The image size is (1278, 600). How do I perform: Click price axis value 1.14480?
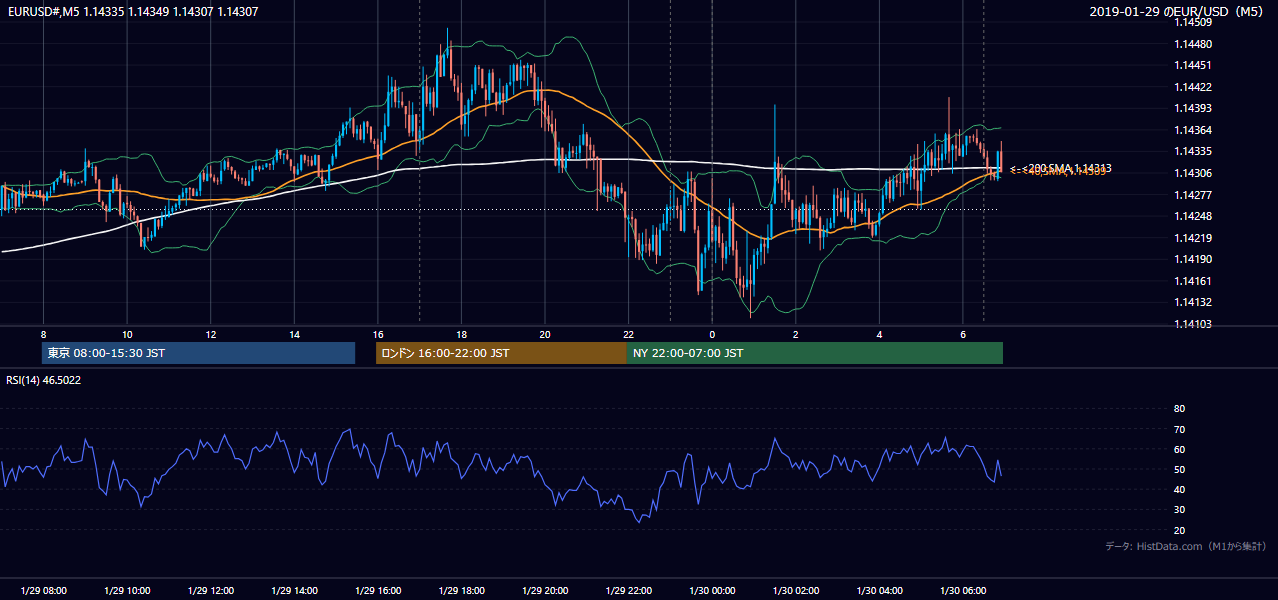(x=1192, y=44)
